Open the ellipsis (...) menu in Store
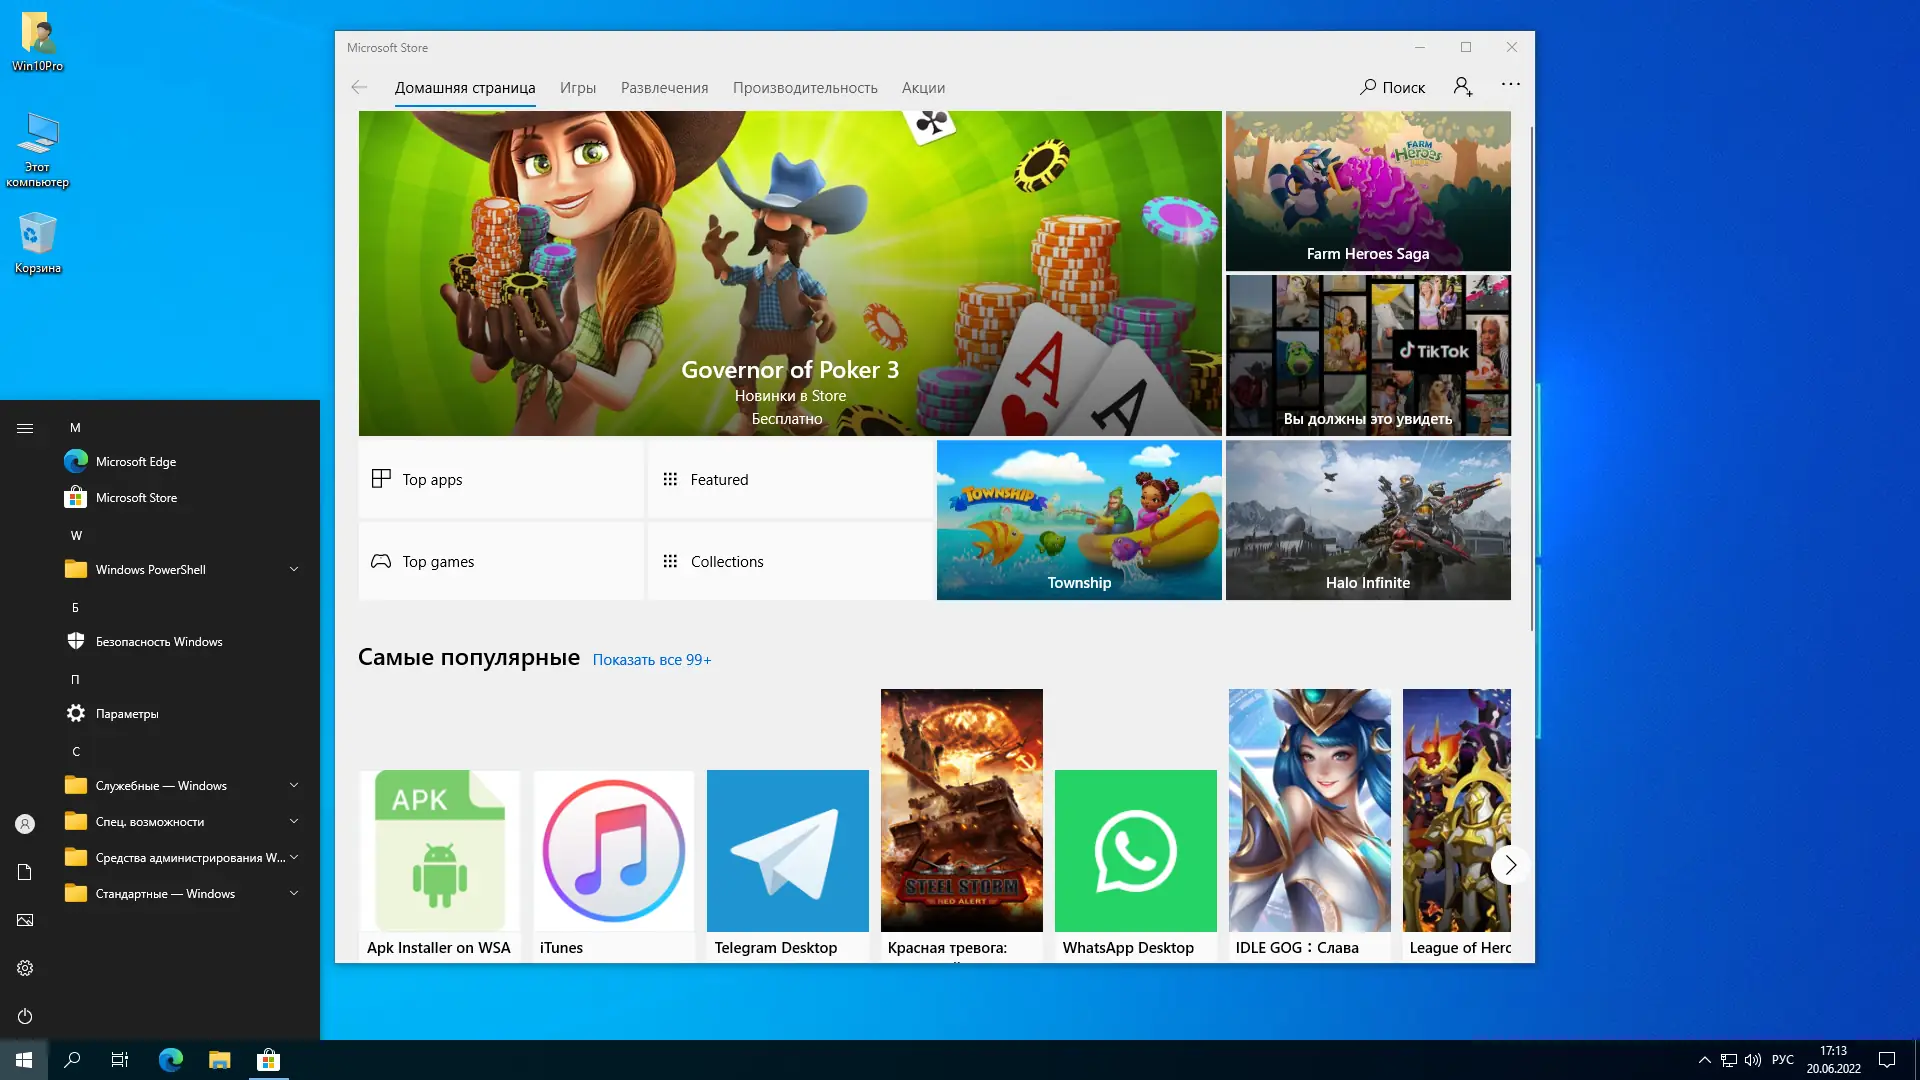Viewport: 1920px width, 1080px height. tap(1510, 85)
